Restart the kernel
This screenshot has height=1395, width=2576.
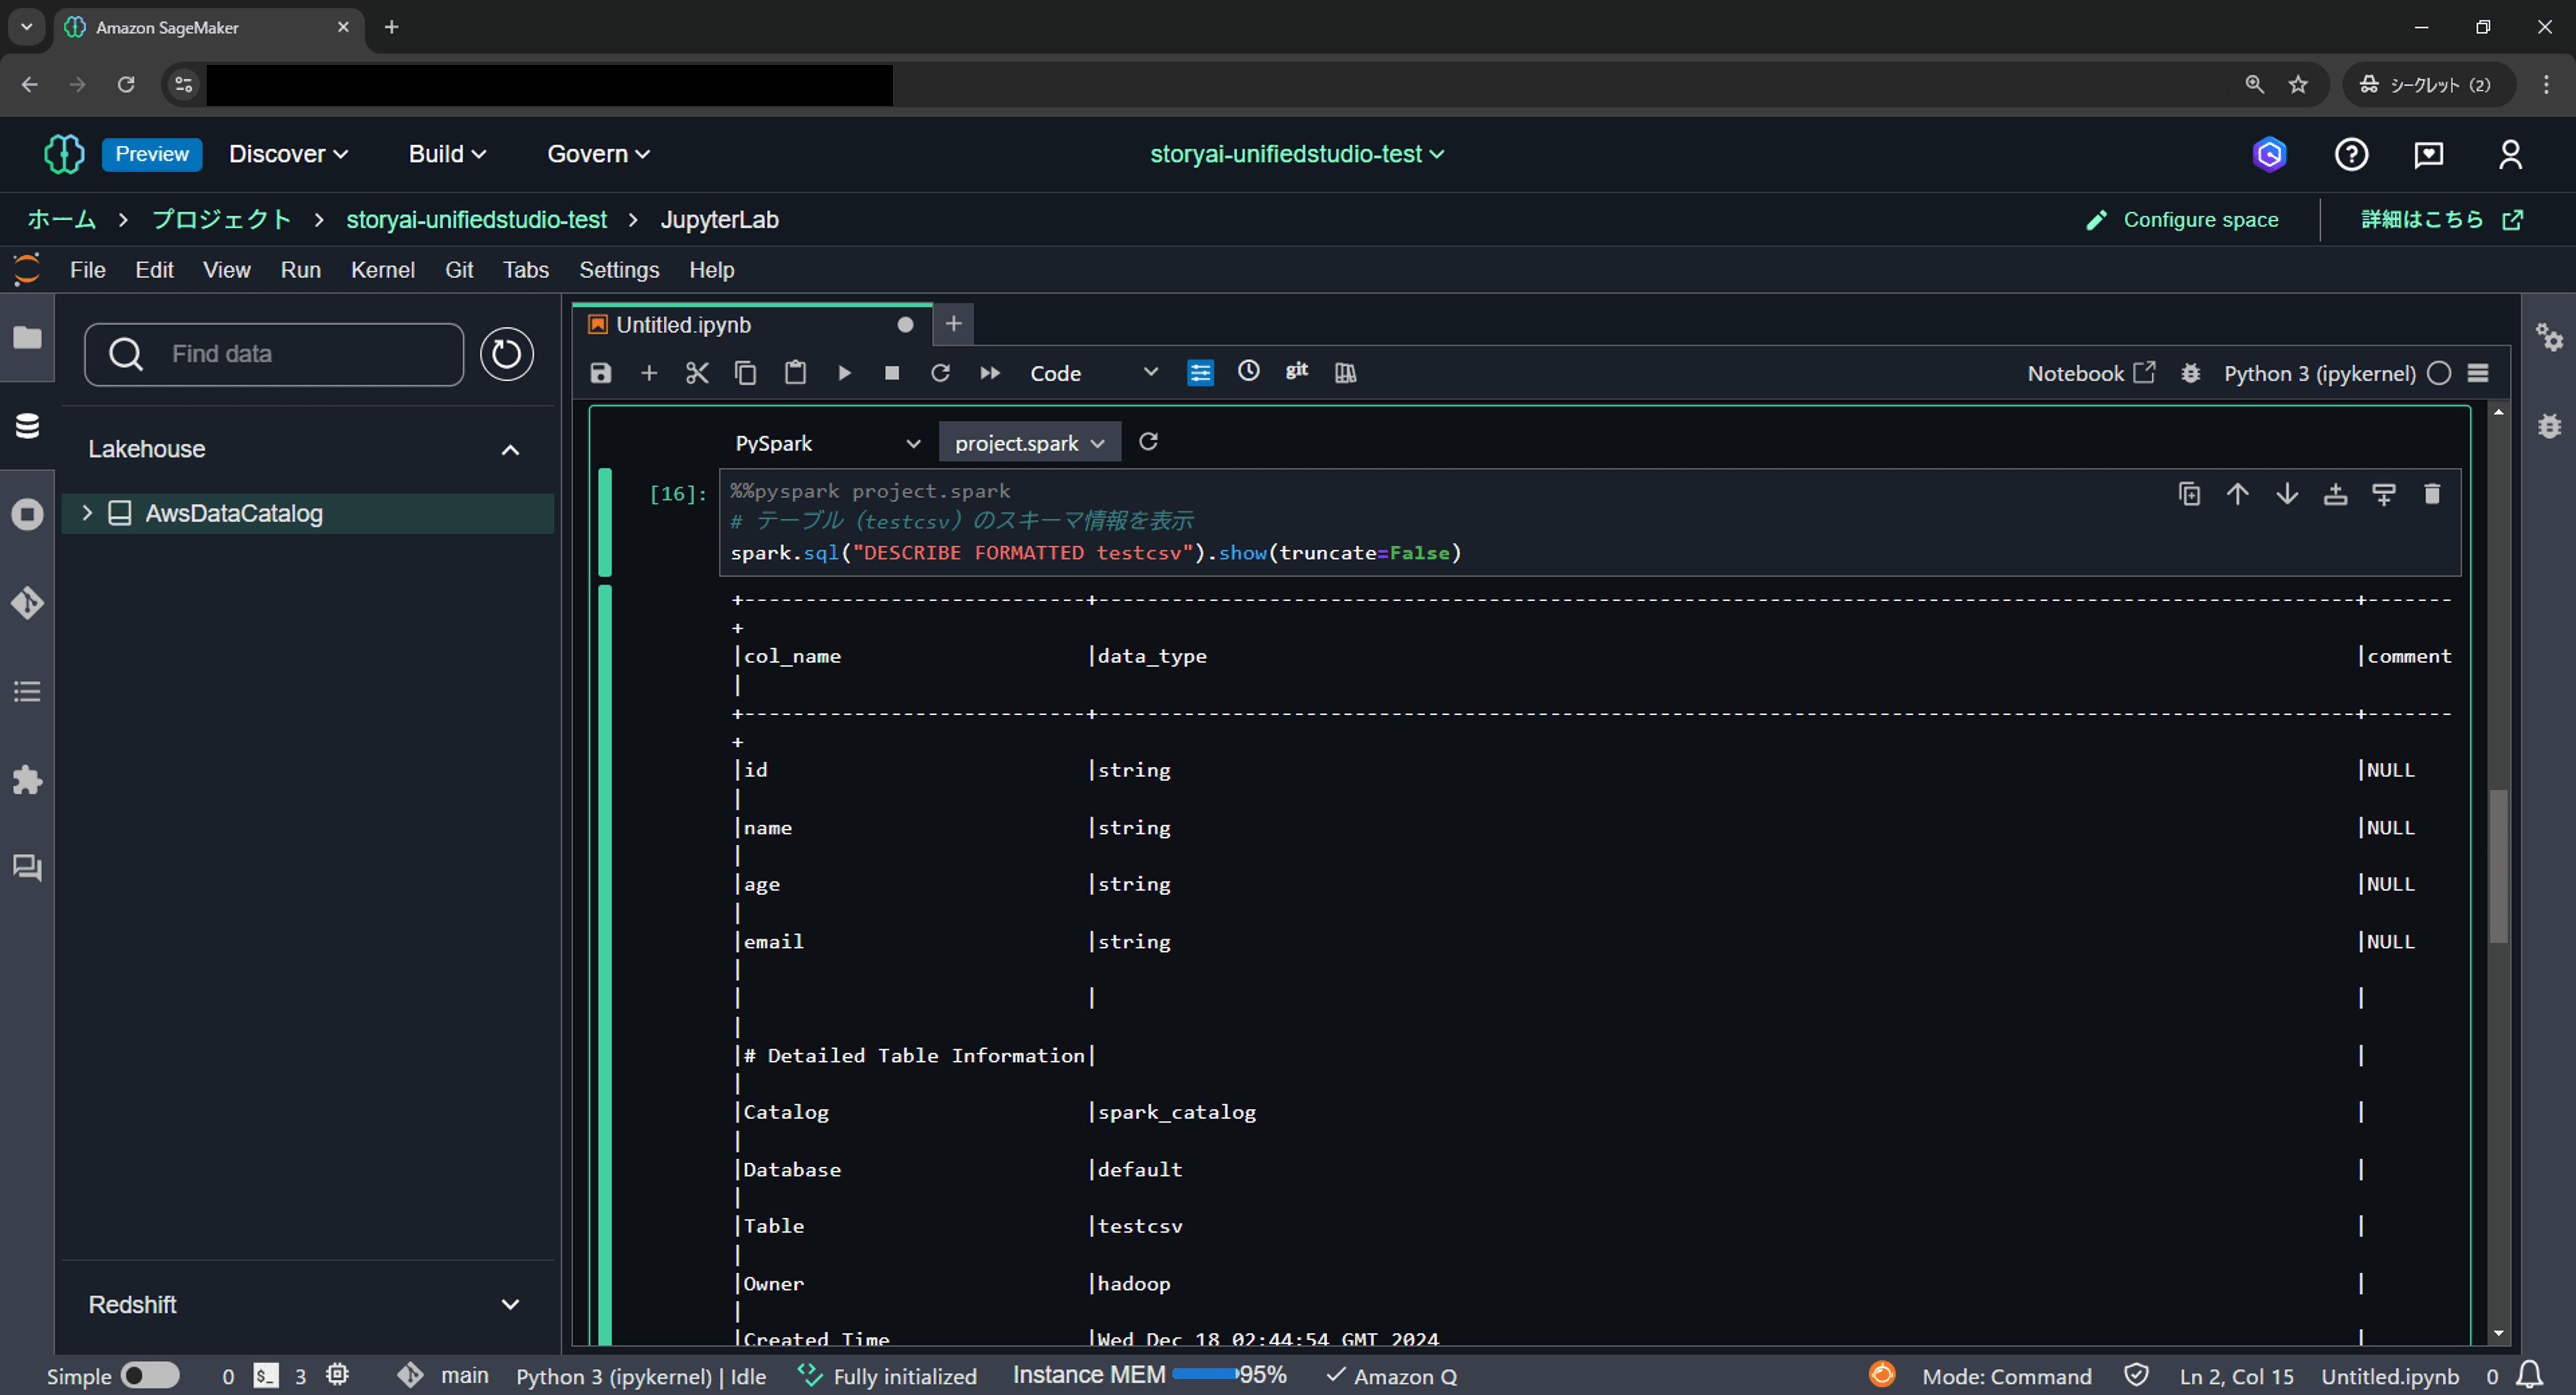[940, 373]
